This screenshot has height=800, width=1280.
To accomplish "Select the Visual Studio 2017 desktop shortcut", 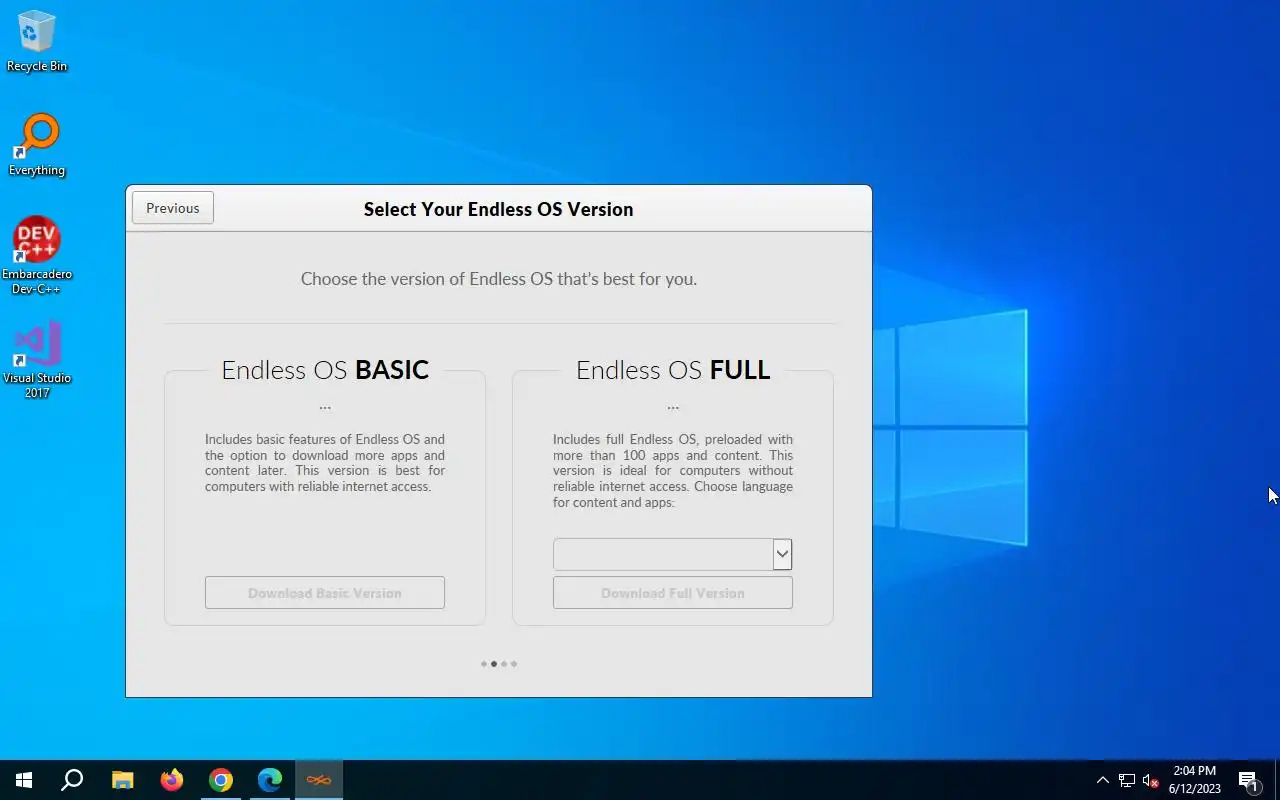I will [x=37, y=360].
